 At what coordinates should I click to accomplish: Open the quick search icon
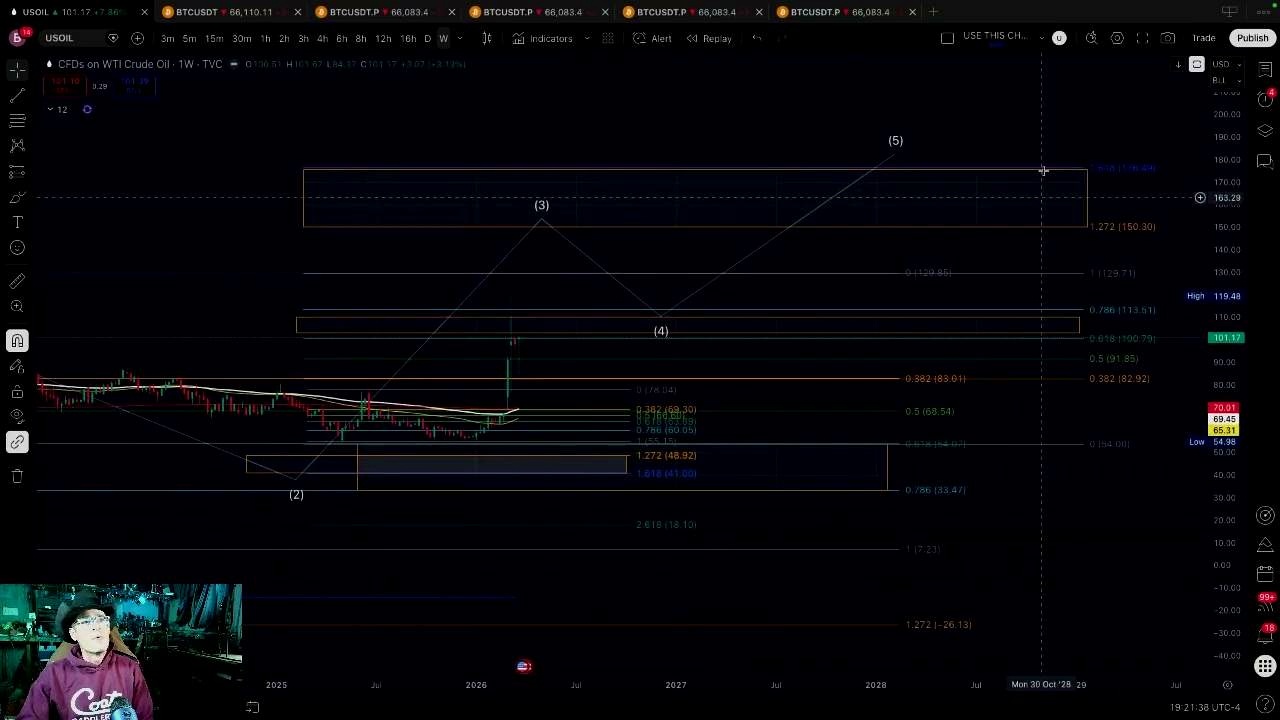click(1092, 38)
